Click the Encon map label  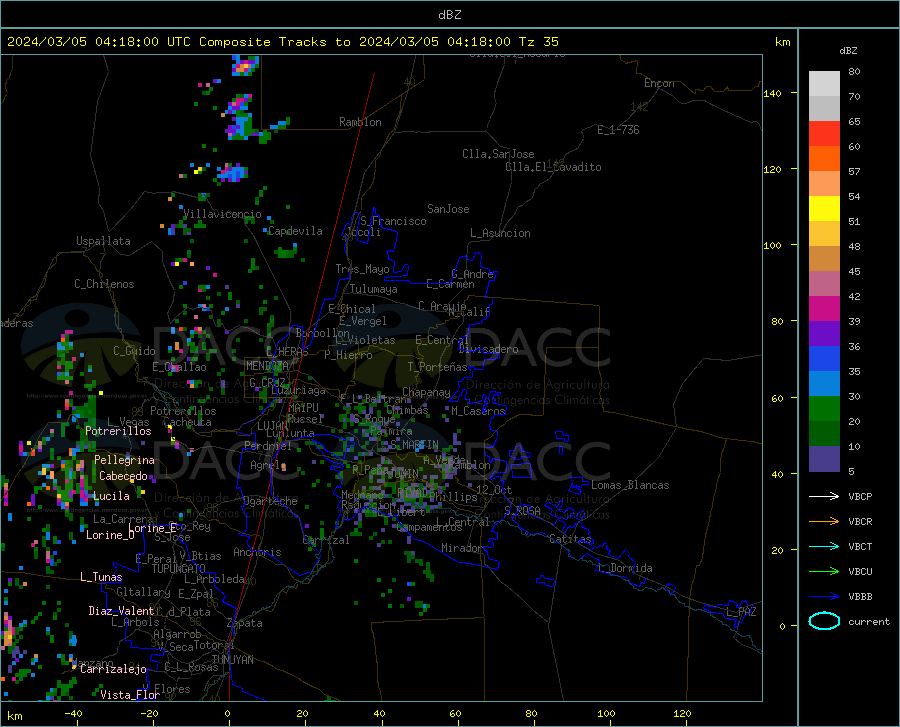click(659, 83)
